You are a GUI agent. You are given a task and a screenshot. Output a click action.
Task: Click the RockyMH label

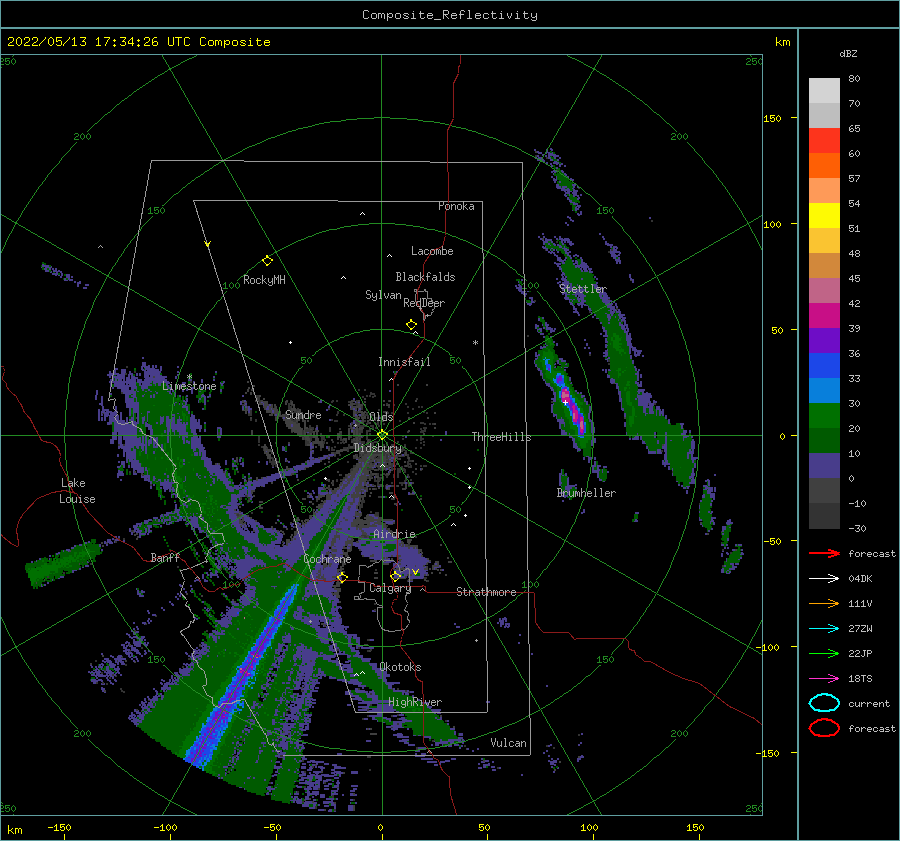(264, 280)
